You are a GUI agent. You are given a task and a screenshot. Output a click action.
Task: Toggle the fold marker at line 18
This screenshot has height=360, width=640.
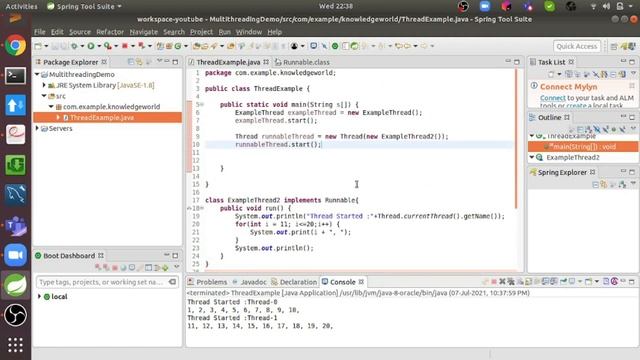(202, 208)
